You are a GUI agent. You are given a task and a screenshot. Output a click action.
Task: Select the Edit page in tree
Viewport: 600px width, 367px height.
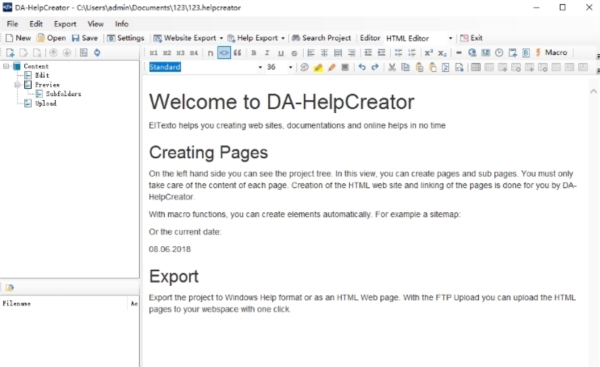[x=42, y=75]
